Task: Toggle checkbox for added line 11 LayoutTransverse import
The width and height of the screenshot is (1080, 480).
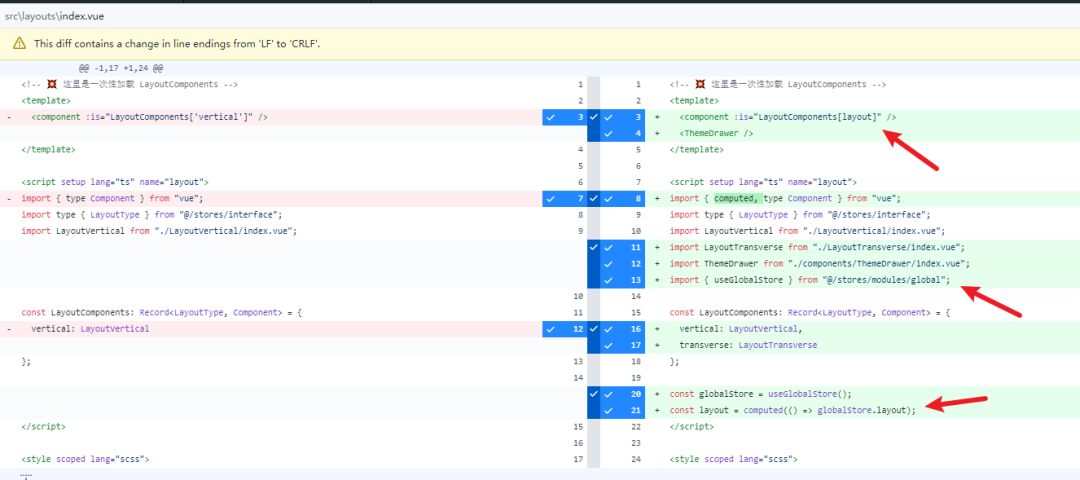Action: (608, 247)
